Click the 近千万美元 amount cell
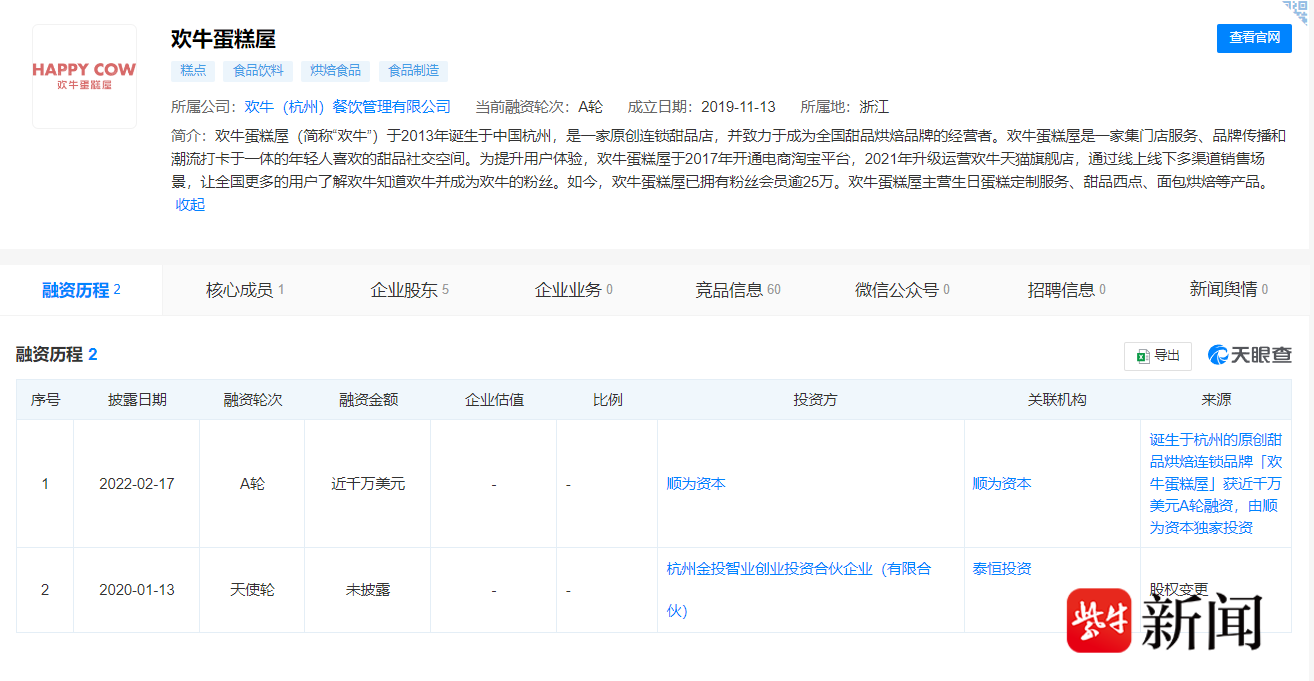This screenshot has width=1314, height=681. (368, 484)
